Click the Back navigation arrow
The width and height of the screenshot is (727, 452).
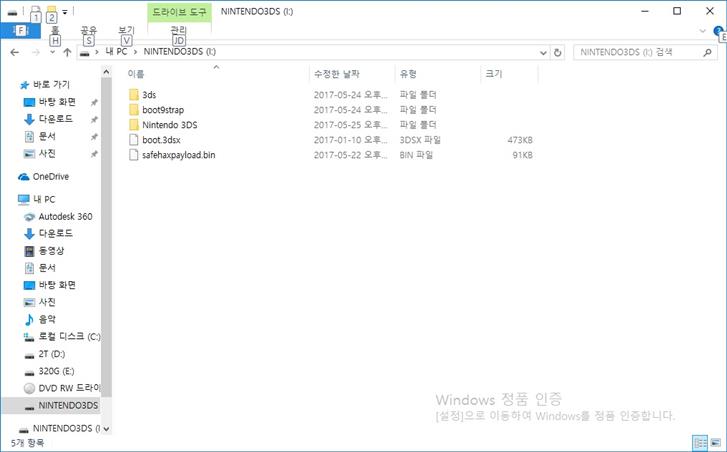coord(15,52)
